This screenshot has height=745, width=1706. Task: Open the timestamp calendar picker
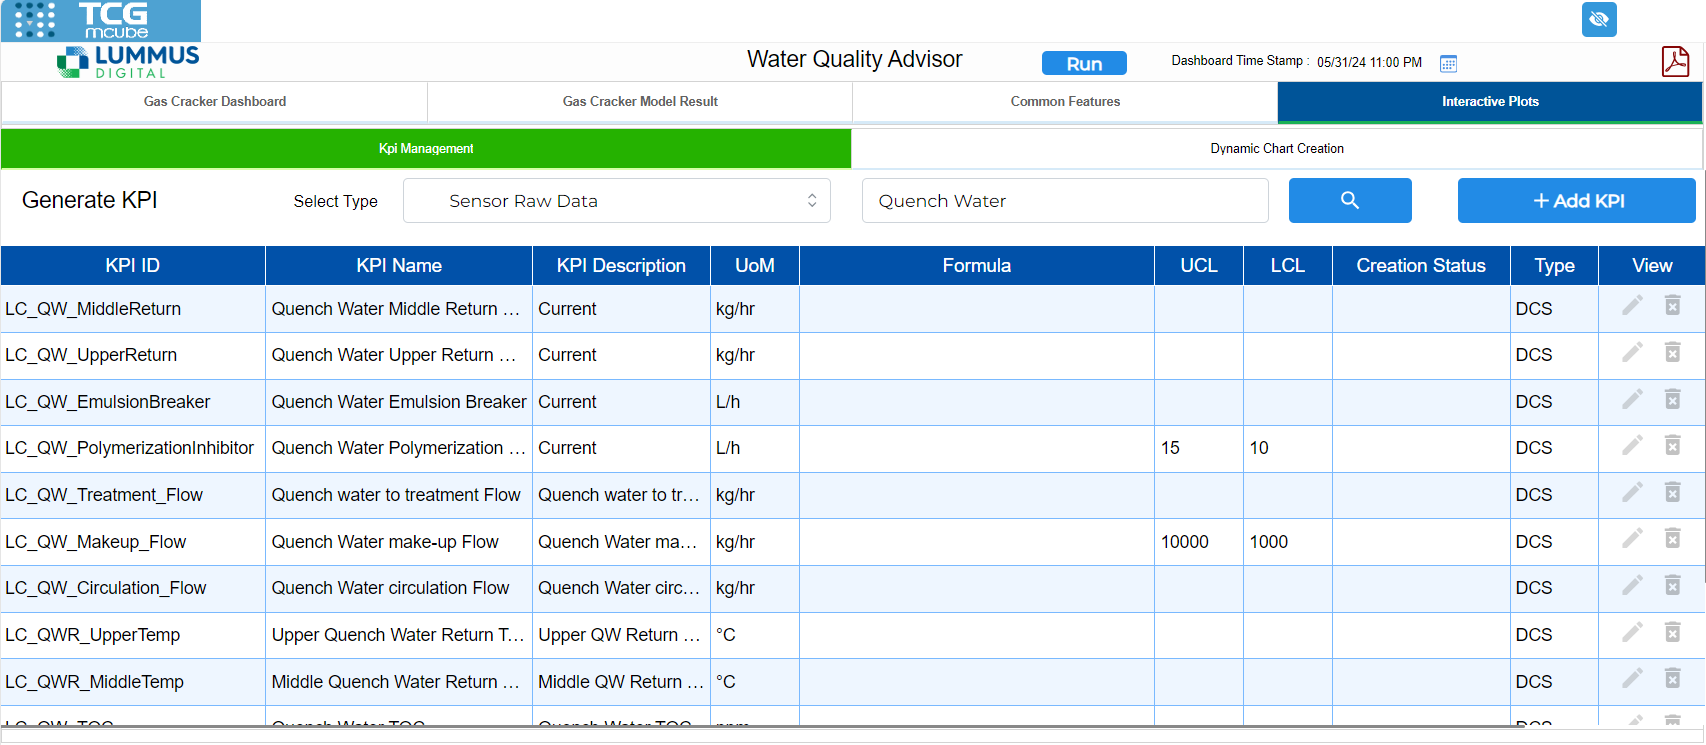(1447, 63)
